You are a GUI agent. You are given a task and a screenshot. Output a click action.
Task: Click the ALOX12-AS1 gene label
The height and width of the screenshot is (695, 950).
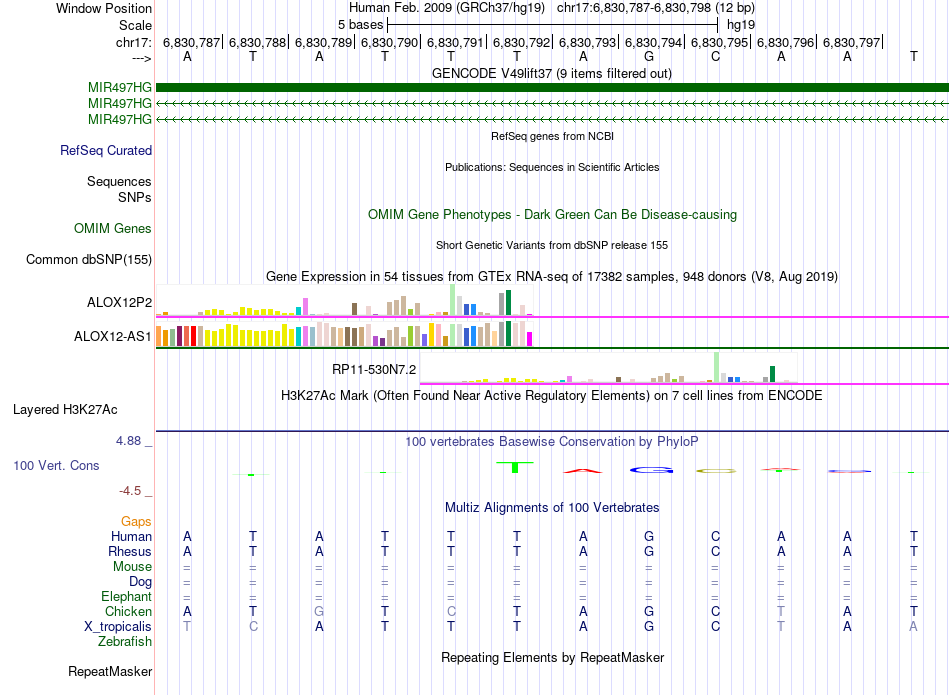pyautogui.click(x=113, y=336)
